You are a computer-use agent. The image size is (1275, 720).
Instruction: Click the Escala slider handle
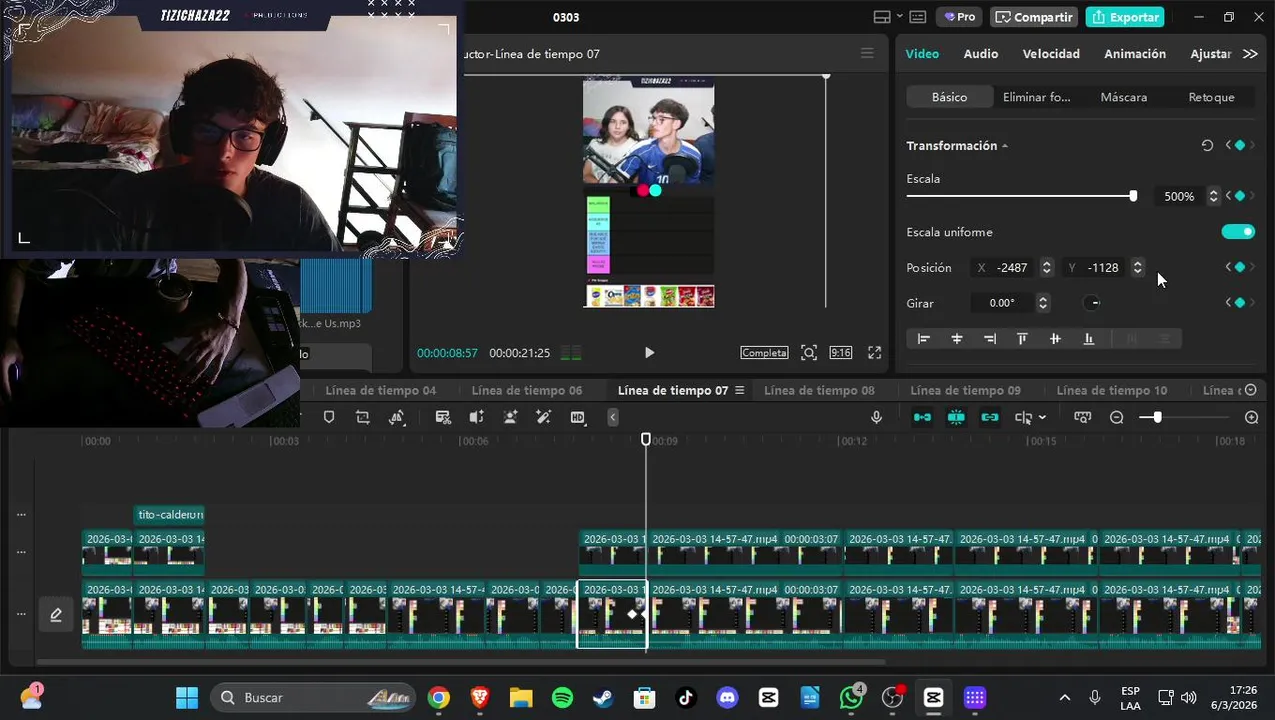(x=1133, y=196)
